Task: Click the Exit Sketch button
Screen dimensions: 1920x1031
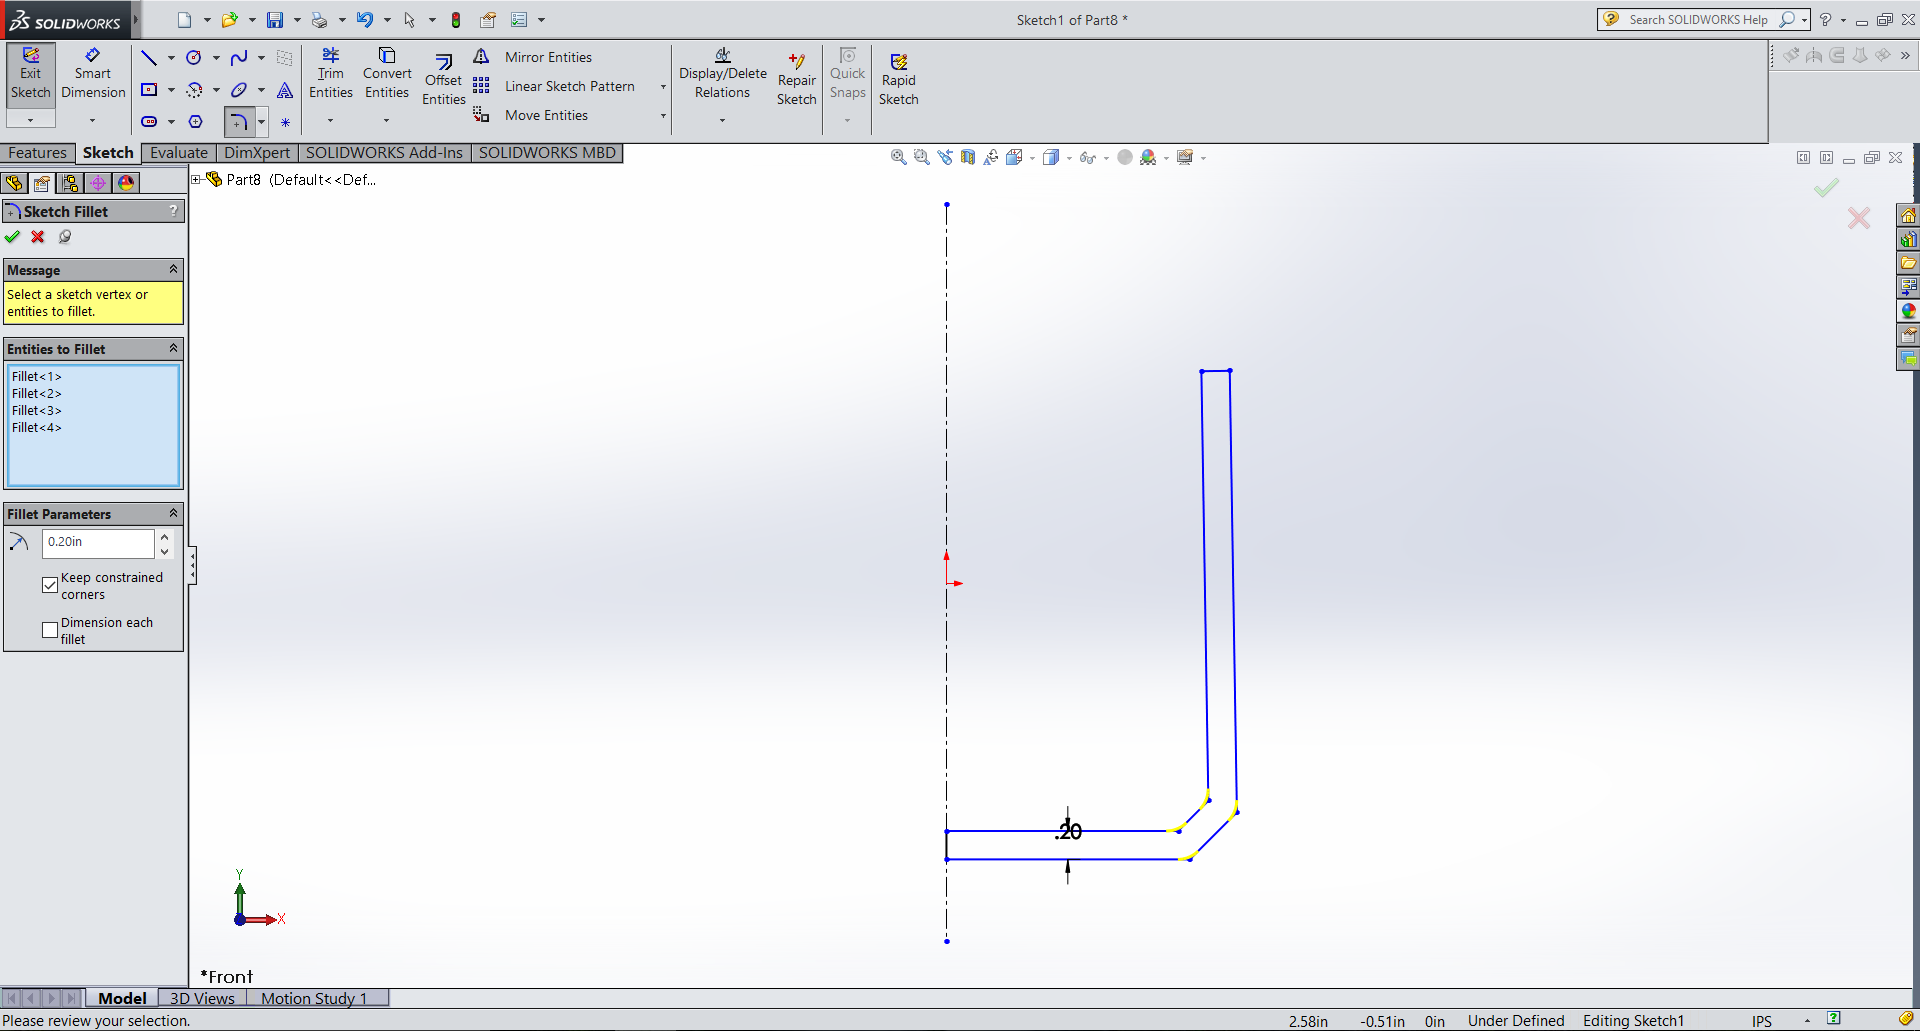Action: pyautogui.click(x=30, y=75)
